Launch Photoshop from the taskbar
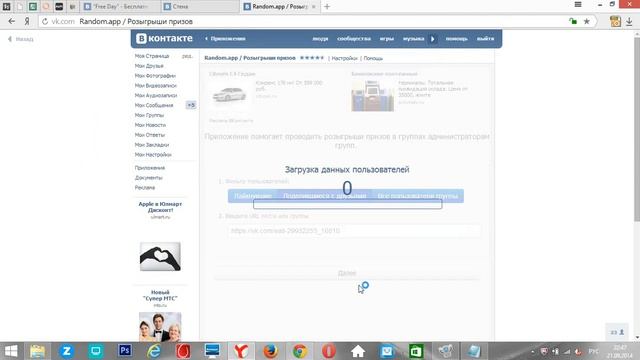 coord(125,351)
